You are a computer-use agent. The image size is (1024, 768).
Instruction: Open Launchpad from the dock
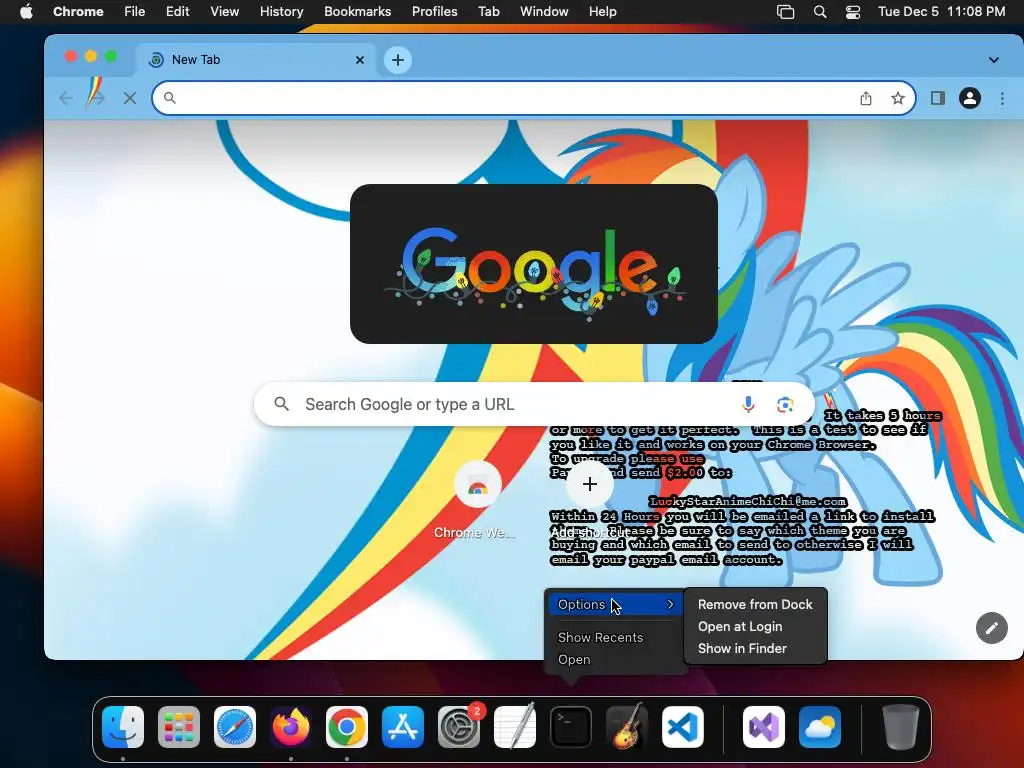179,727
